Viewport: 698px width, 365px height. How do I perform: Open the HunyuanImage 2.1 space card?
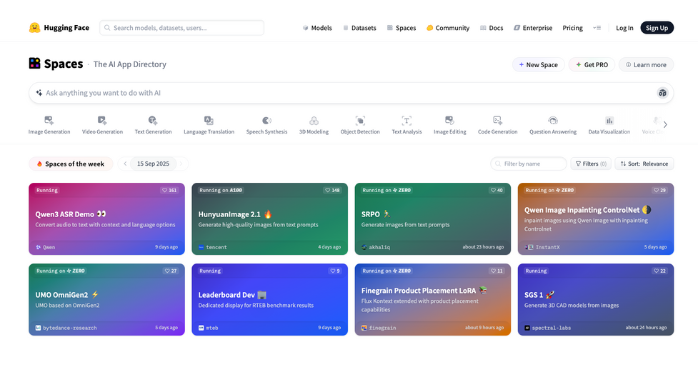coord(270,219)
